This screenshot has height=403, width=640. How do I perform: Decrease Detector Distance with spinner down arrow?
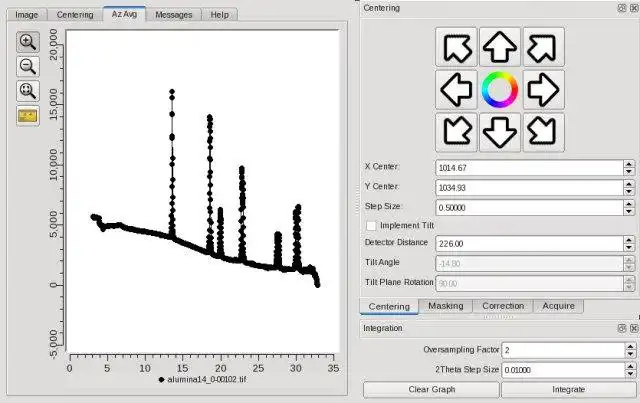(629, 247)
